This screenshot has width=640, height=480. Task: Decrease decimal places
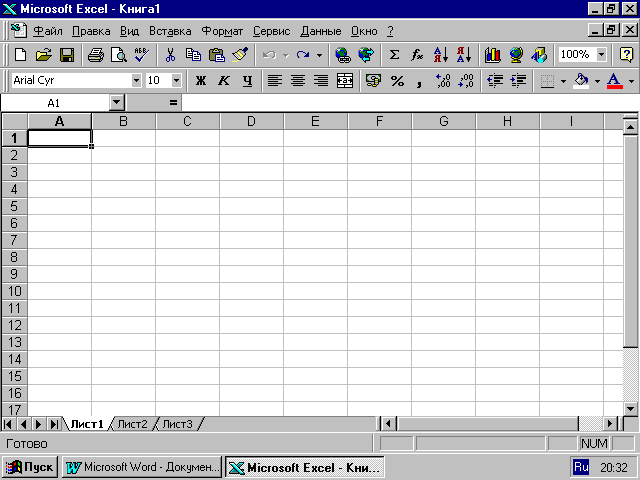[x=466, y=80]
